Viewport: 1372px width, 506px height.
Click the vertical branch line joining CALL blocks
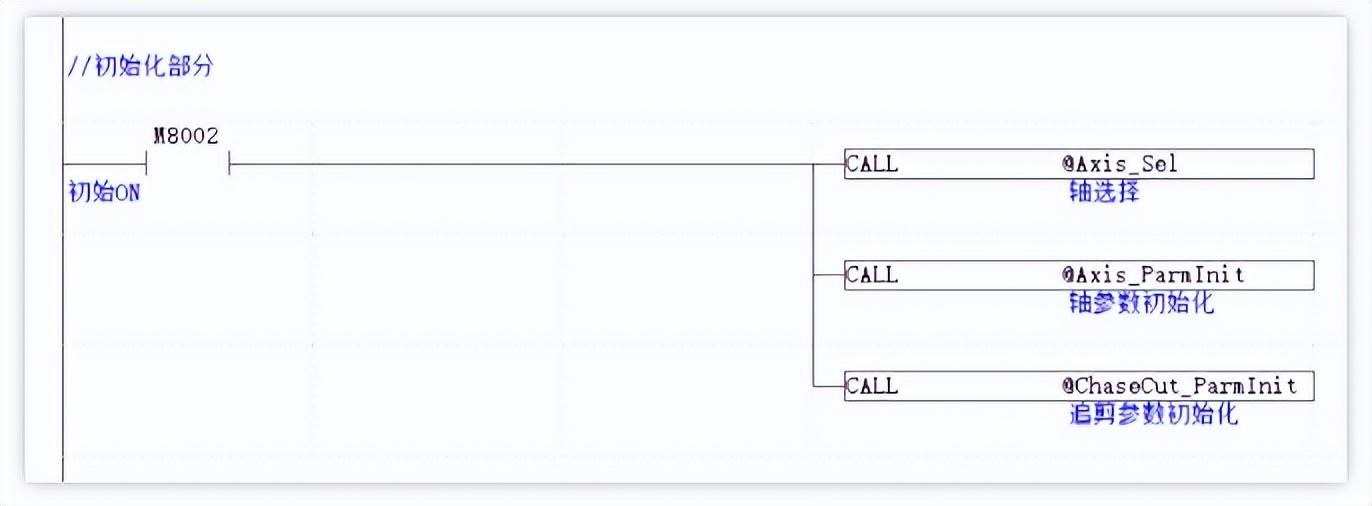[813, 275]
